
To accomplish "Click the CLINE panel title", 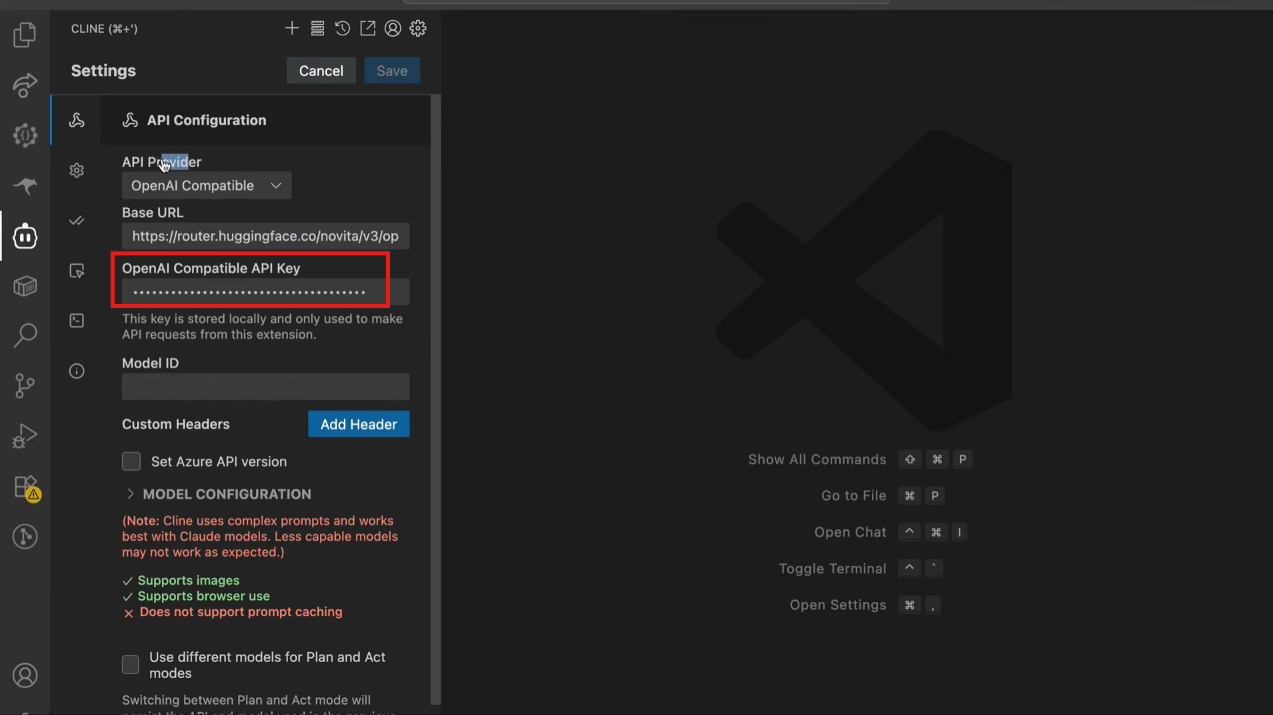I will [104, 29].
